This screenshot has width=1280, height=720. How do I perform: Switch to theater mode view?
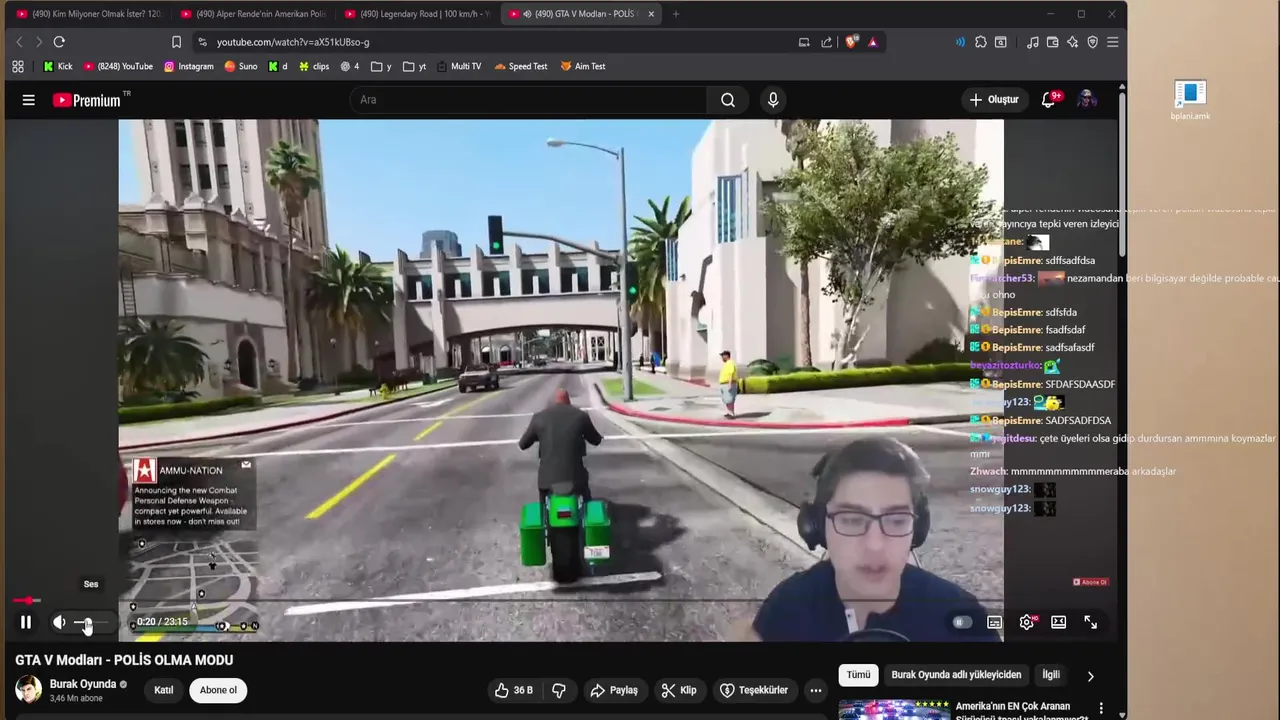point(1059,622)
